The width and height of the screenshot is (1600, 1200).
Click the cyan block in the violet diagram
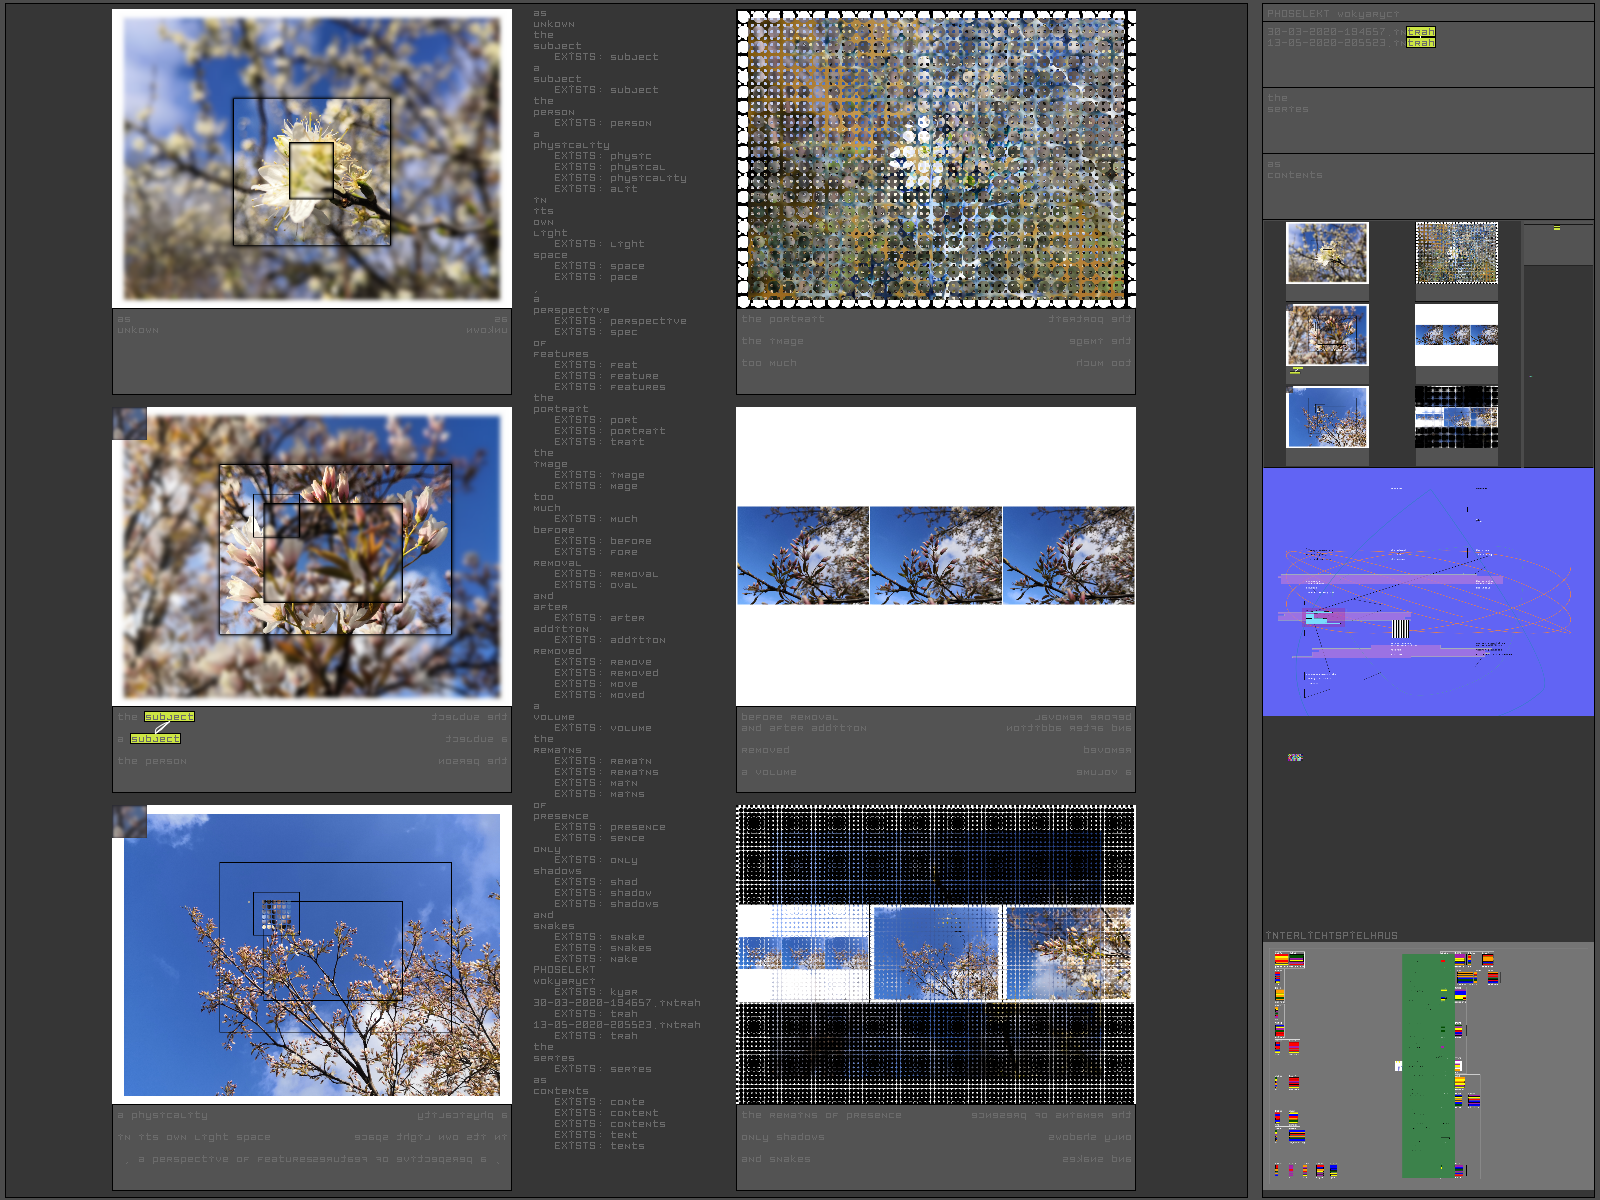click(1317, 619)
